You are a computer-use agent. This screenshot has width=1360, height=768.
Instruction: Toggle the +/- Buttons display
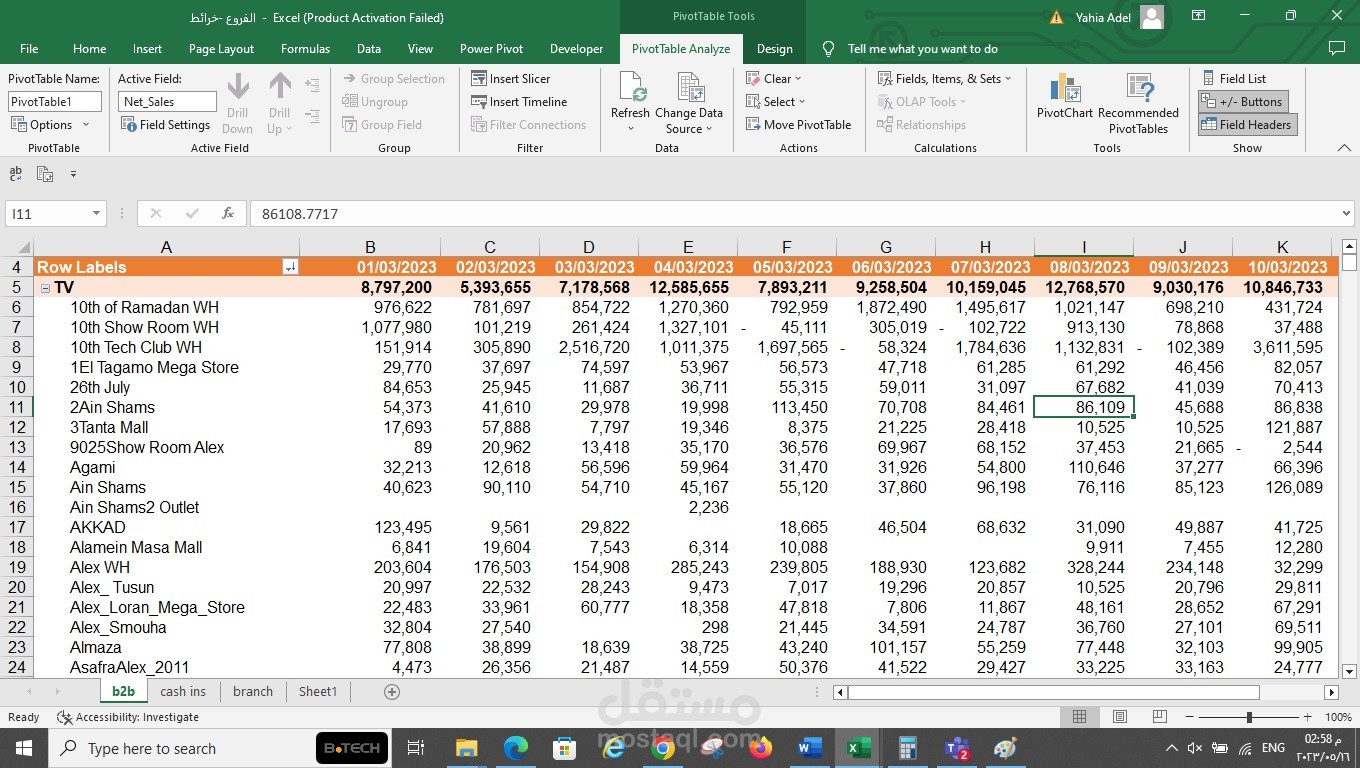1243,101
